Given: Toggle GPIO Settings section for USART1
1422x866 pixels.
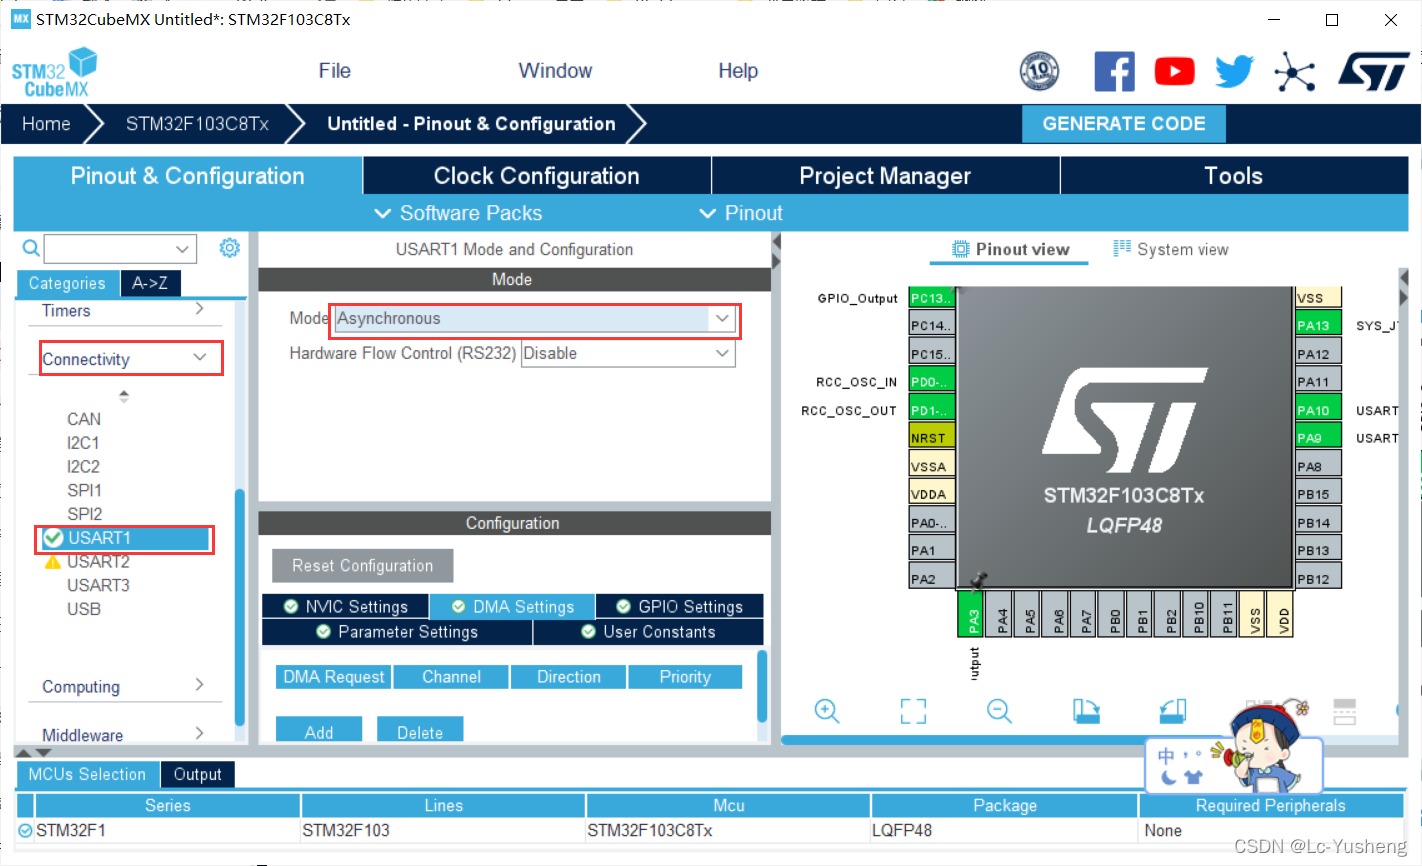Looking at the screenshot, I should (679, 606).
